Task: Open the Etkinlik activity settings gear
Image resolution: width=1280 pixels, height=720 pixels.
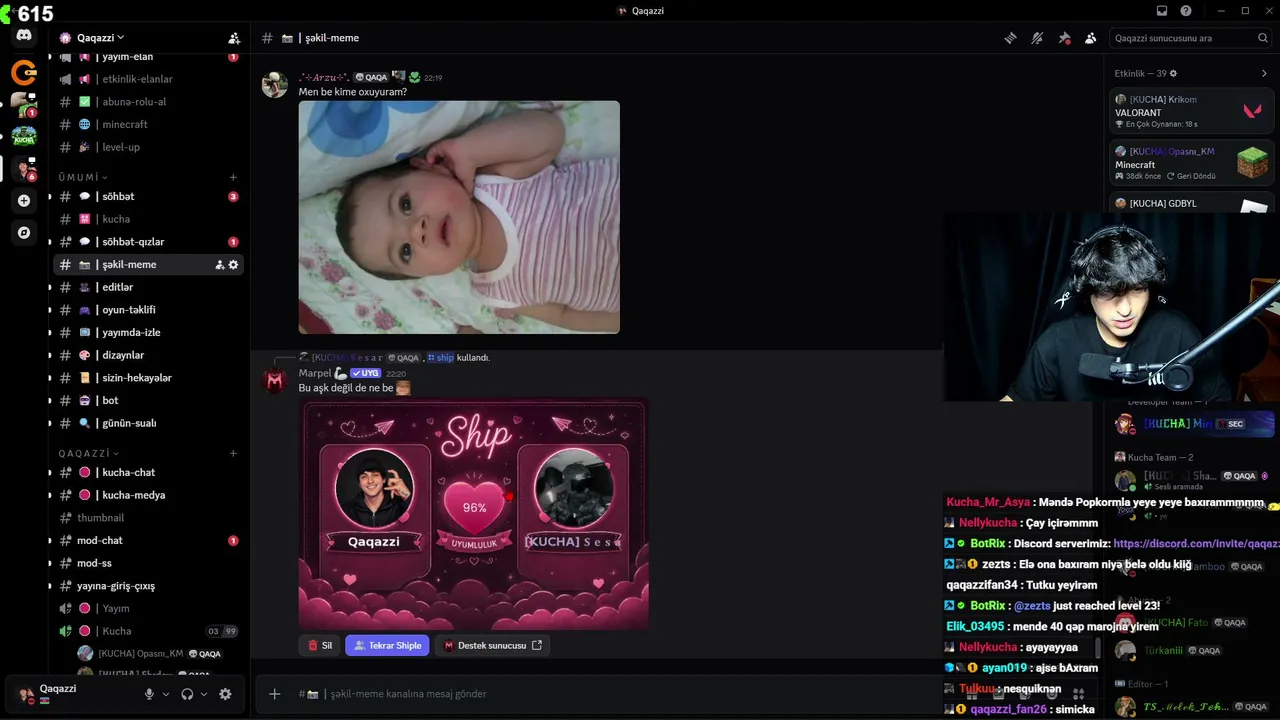Action: point(1173,73)
